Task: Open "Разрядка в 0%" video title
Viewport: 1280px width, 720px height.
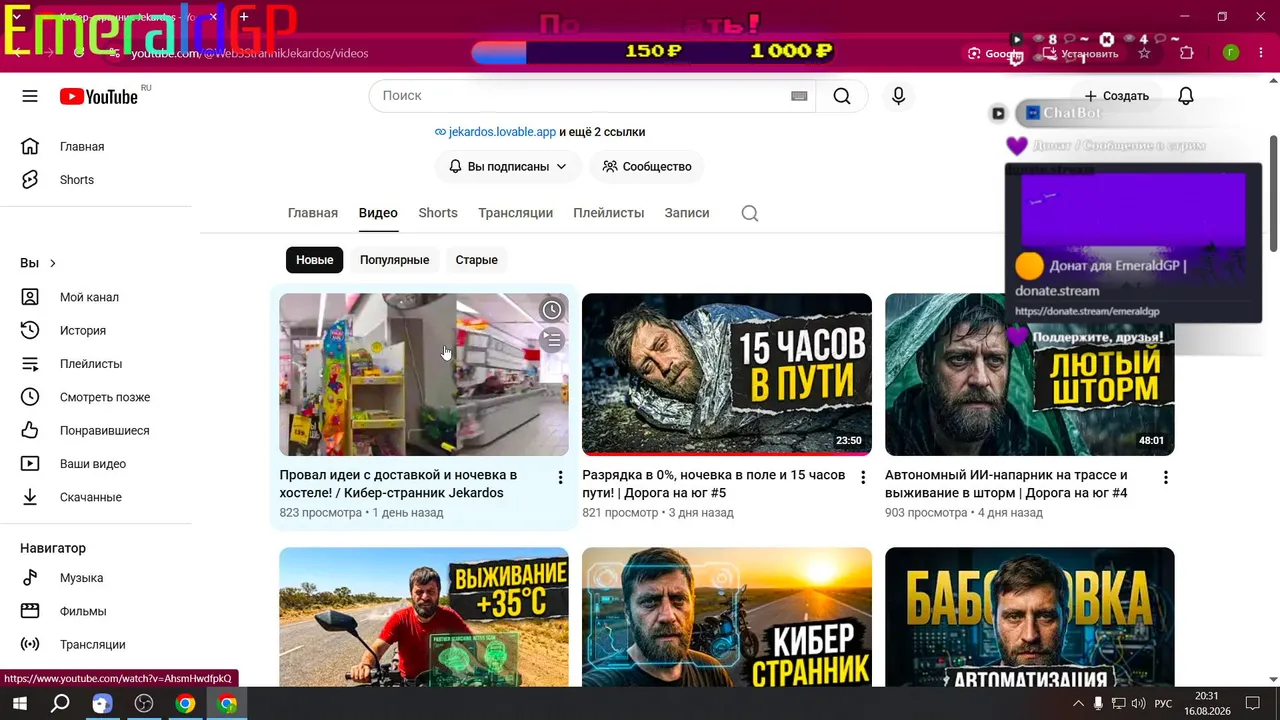Action: (x=713, y=484)
